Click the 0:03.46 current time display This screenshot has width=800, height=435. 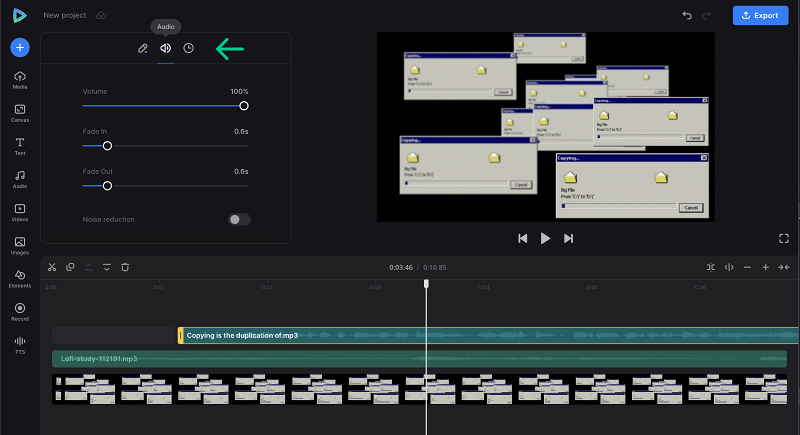pos(401,268)
